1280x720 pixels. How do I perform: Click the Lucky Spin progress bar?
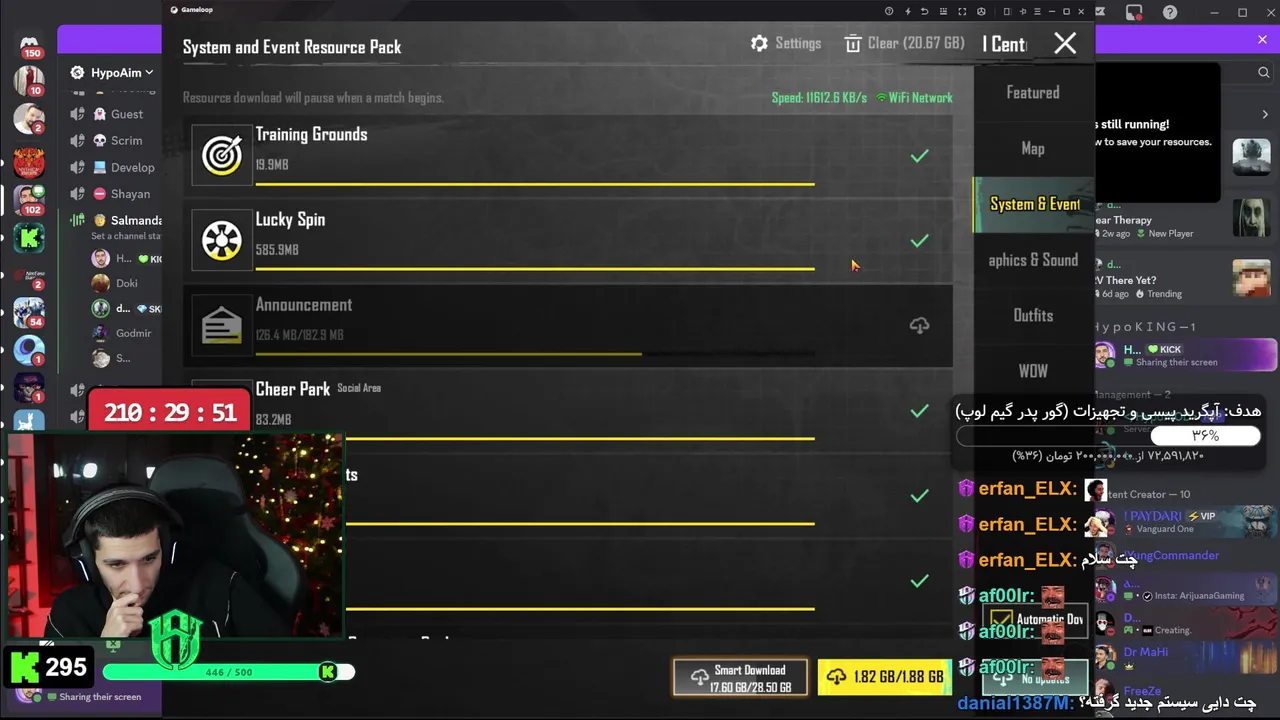(x=535, y=269)
